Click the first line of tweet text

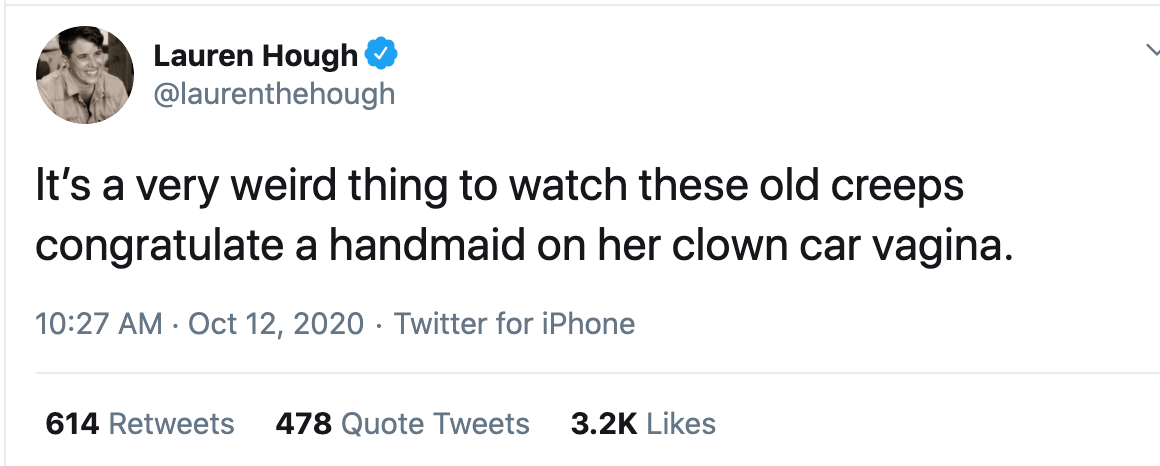[499, 187]
